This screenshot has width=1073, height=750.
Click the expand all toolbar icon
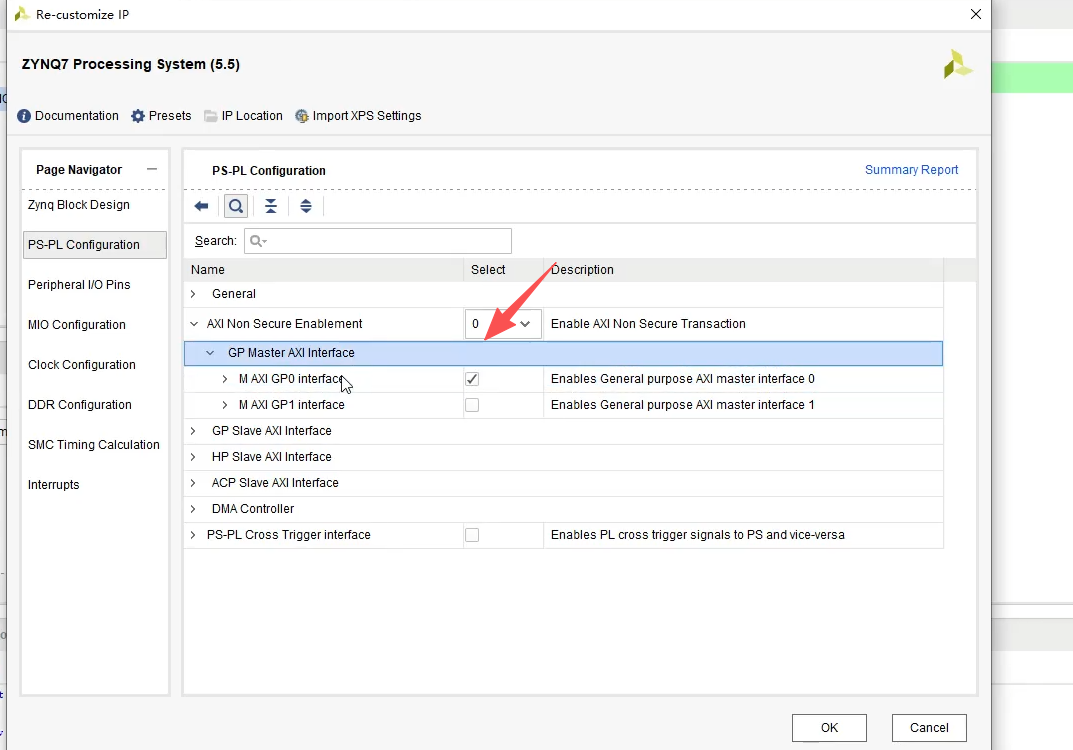306,206
